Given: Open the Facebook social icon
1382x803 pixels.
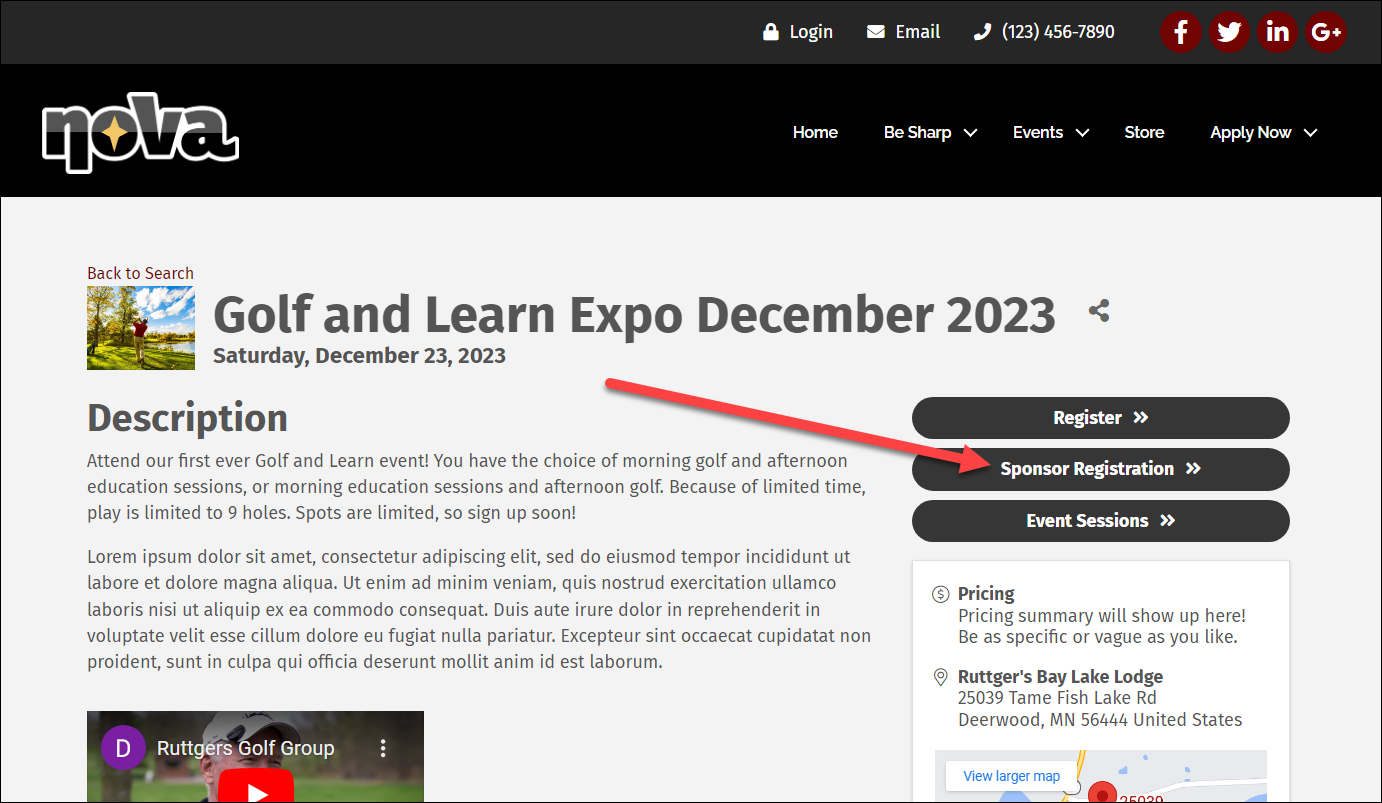Looking at the screenshot, I should click(1180, 32).
